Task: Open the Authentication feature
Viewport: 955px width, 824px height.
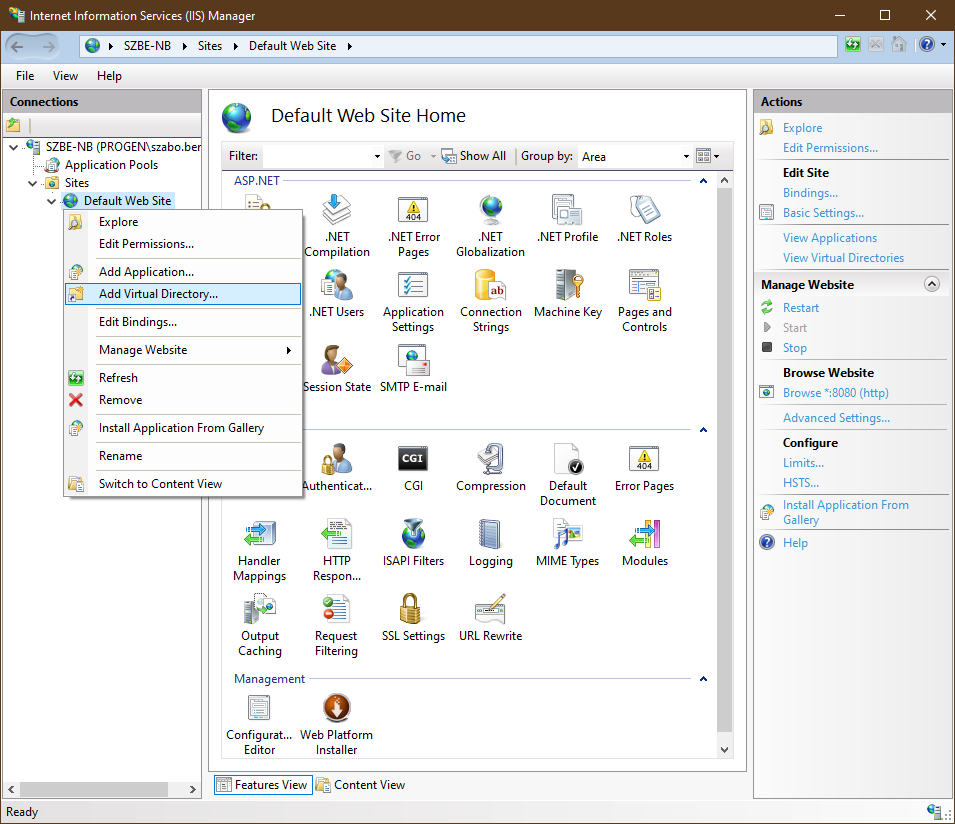Action: pyautogui.click(x=337, y=468)
